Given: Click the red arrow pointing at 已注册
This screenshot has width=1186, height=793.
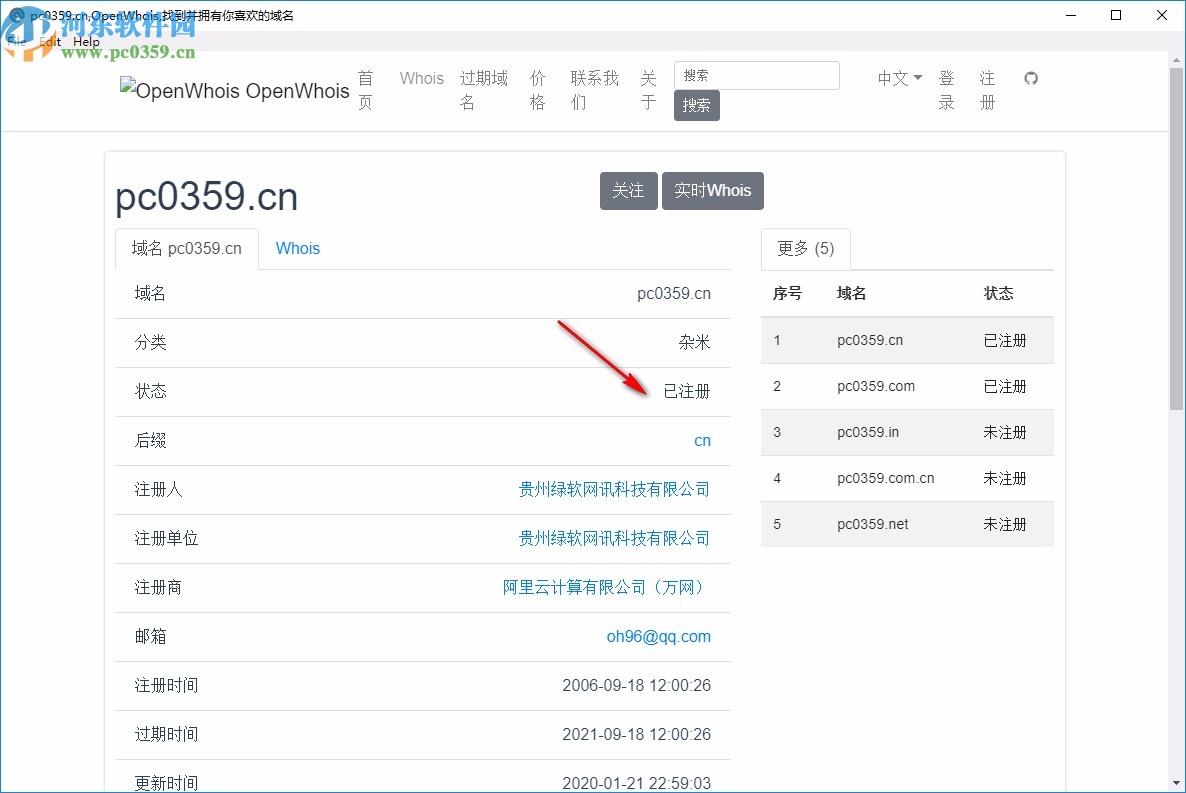Looking at the screenshot, I should click(x=605, y=355).
